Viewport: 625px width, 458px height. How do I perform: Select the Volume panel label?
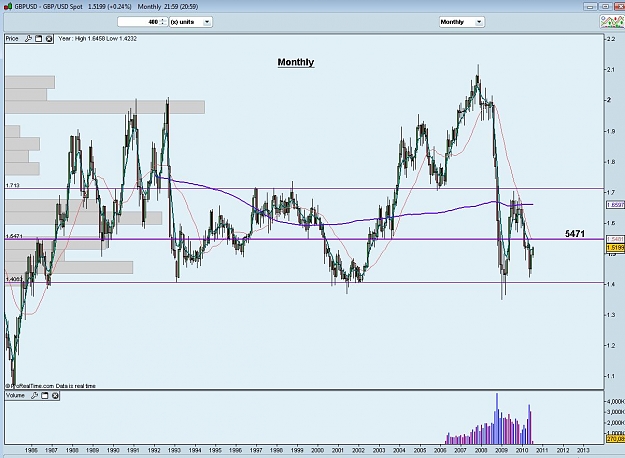coord(15,395)
